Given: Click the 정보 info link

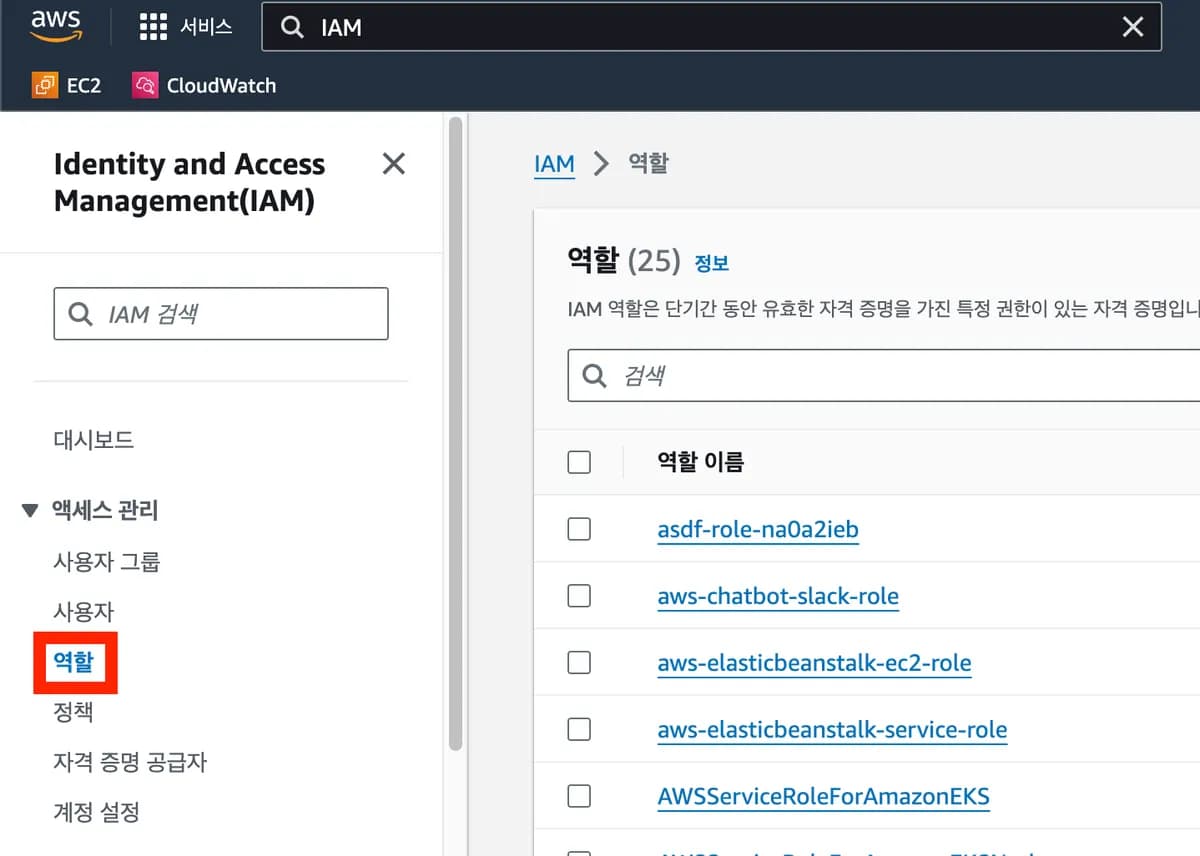Looking at the screenshot, I should pyautogui.click(x=712, y=264).
